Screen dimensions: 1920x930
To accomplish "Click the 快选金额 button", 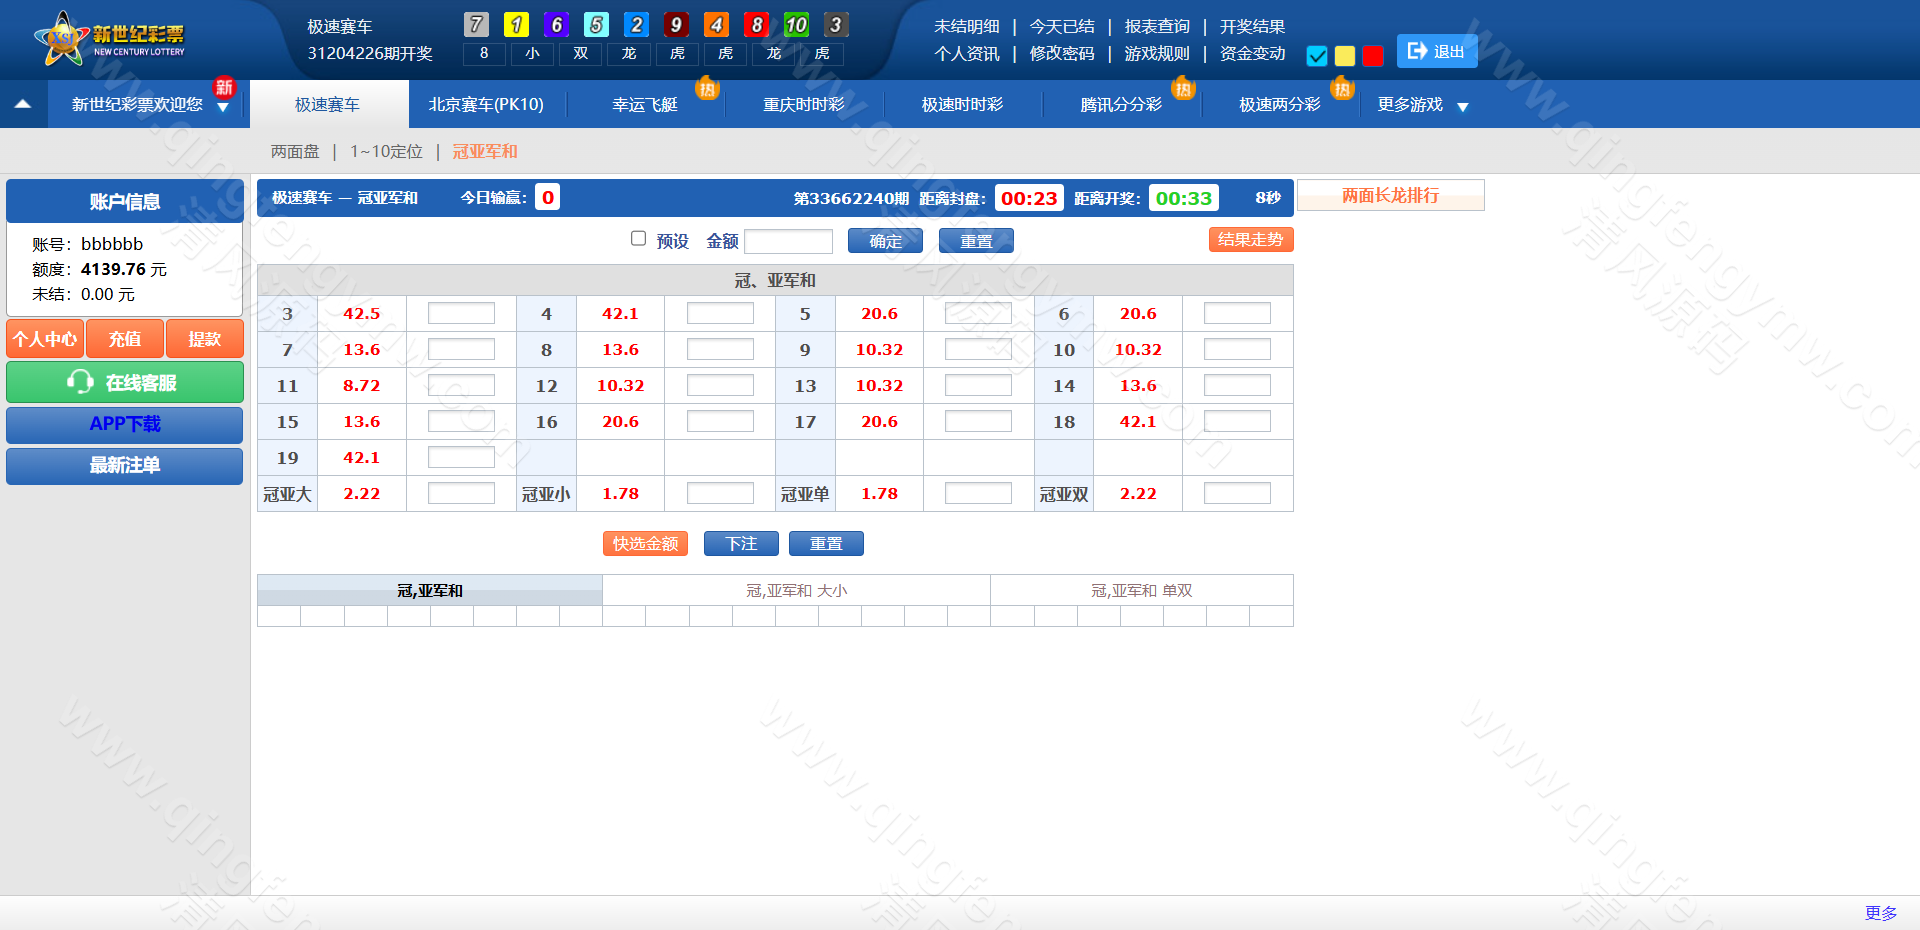I will tap(645, 543).
